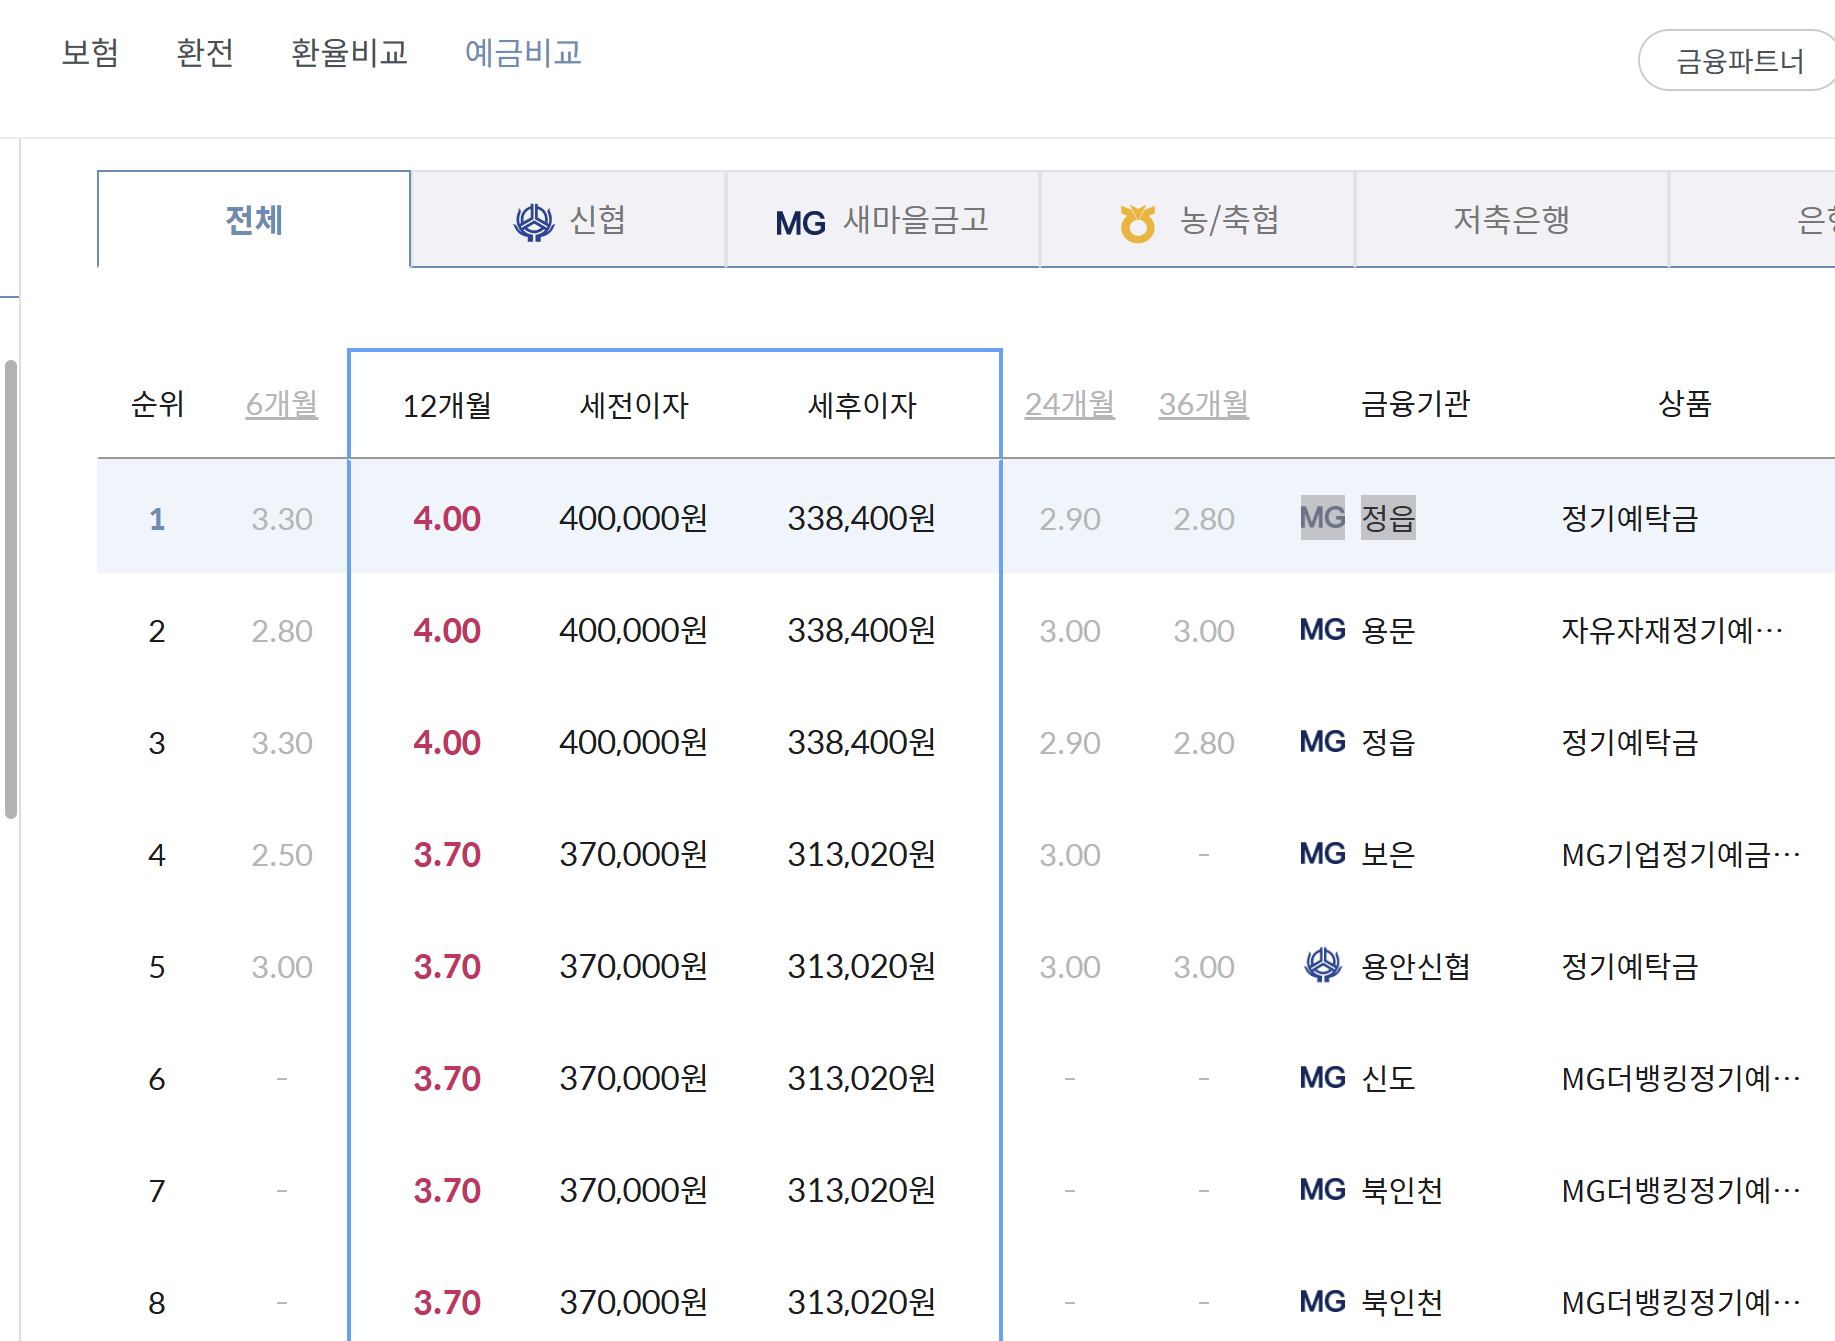Switch to the 신협 tab
This screenshot has width=1835, height=1341.
(x=568, y=220)
